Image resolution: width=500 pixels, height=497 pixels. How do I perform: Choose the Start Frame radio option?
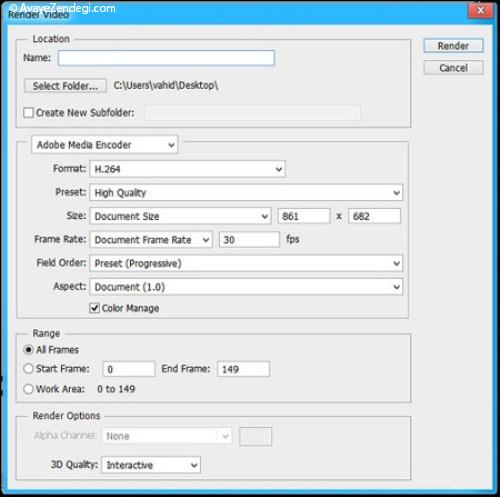pos(29,369)
